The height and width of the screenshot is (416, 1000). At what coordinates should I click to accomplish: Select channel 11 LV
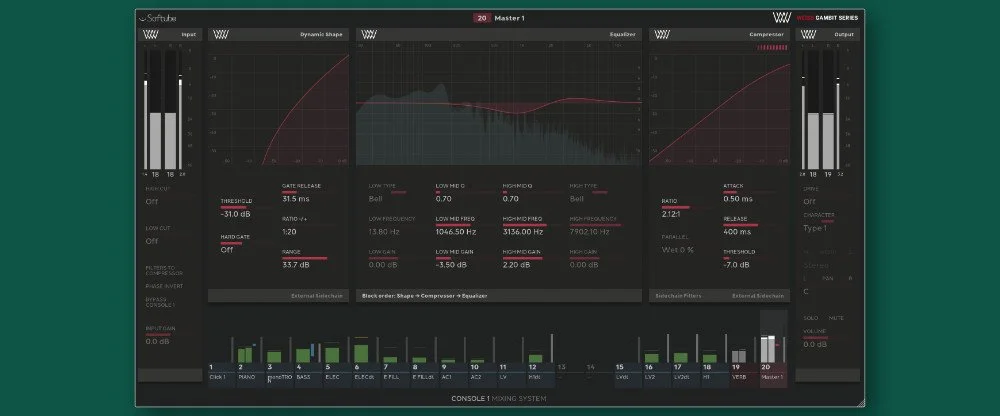(x=511, y=376)
